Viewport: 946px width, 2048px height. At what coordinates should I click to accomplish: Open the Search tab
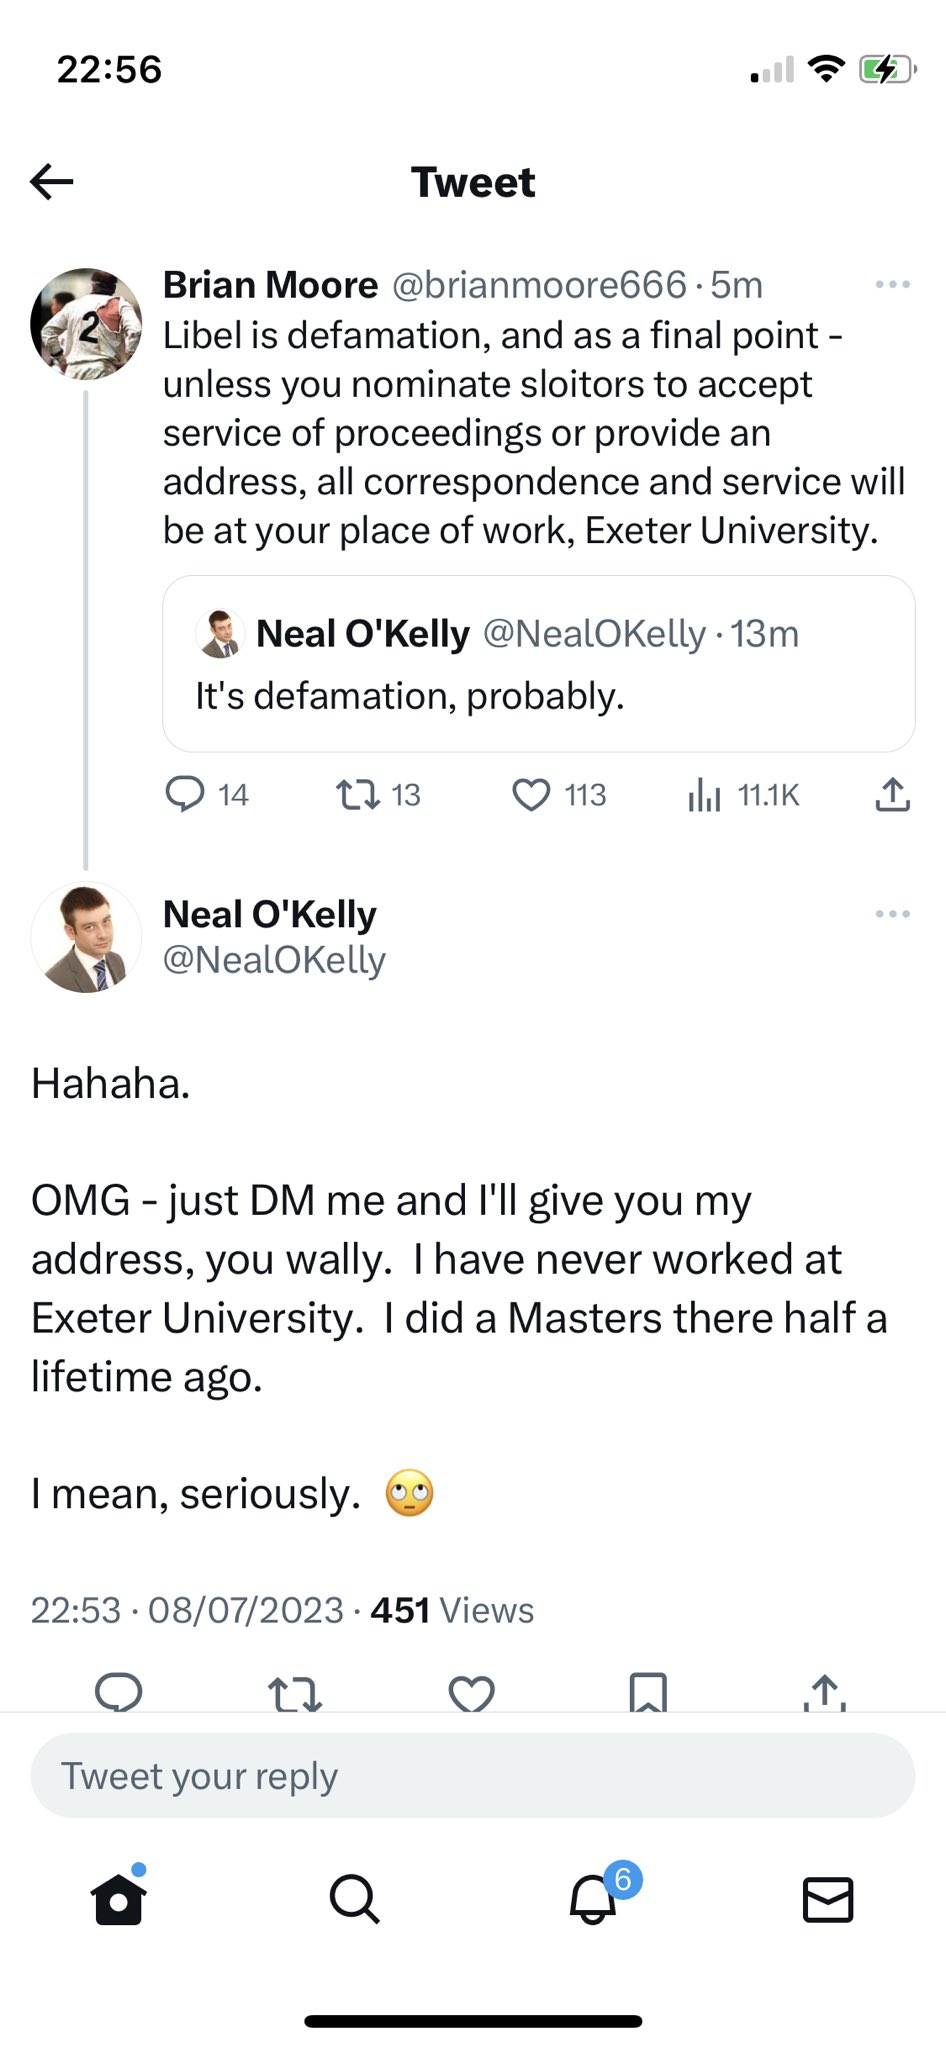[x=354, y=1898]
